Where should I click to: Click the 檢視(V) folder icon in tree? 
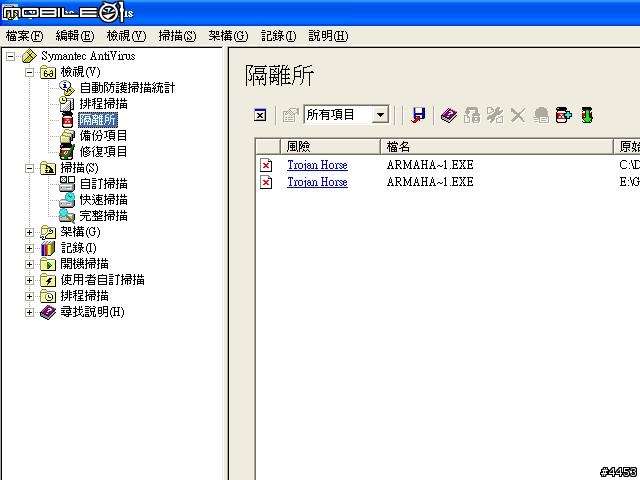[x=48, y=72]
